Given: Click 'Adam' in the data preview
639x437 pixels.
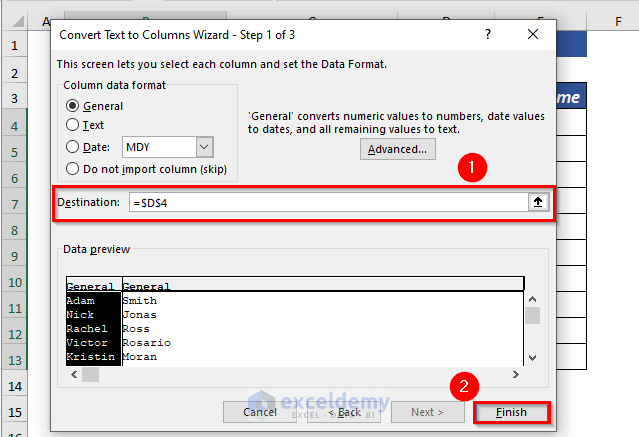Looking at the screenshot, I should point(81,301).
